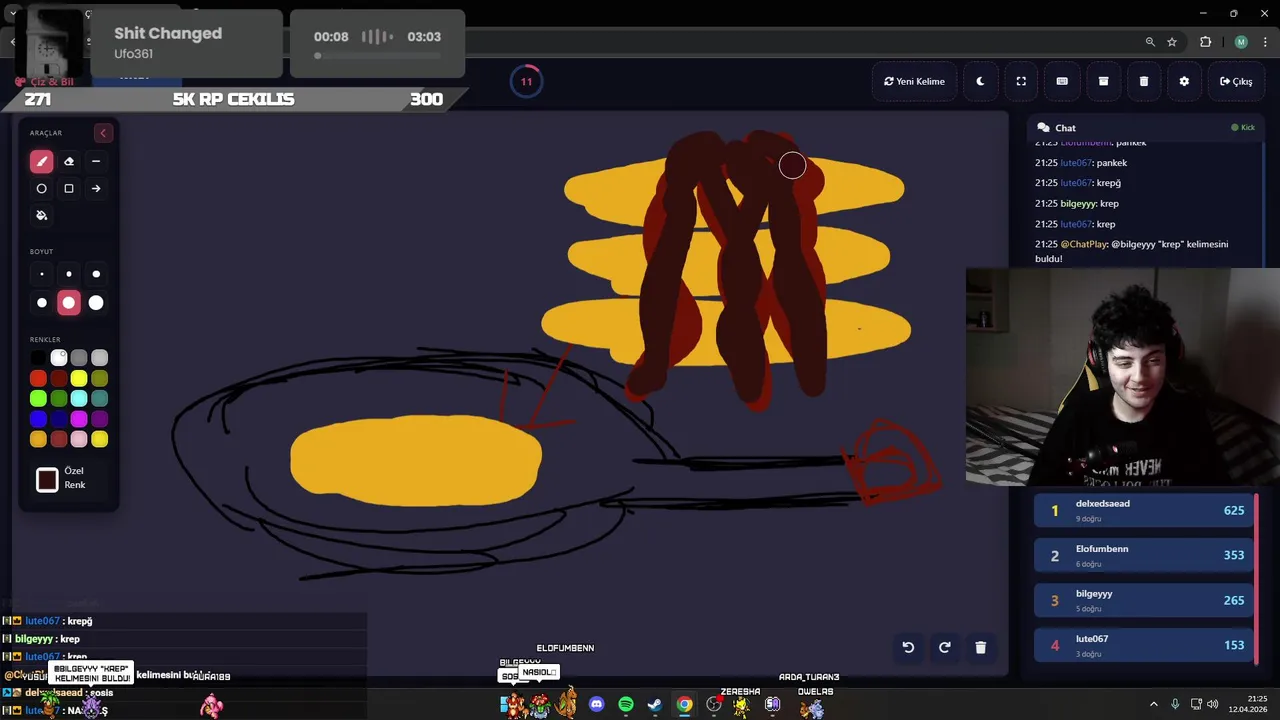Click the Yeni Kelime button

pos(915,81)
